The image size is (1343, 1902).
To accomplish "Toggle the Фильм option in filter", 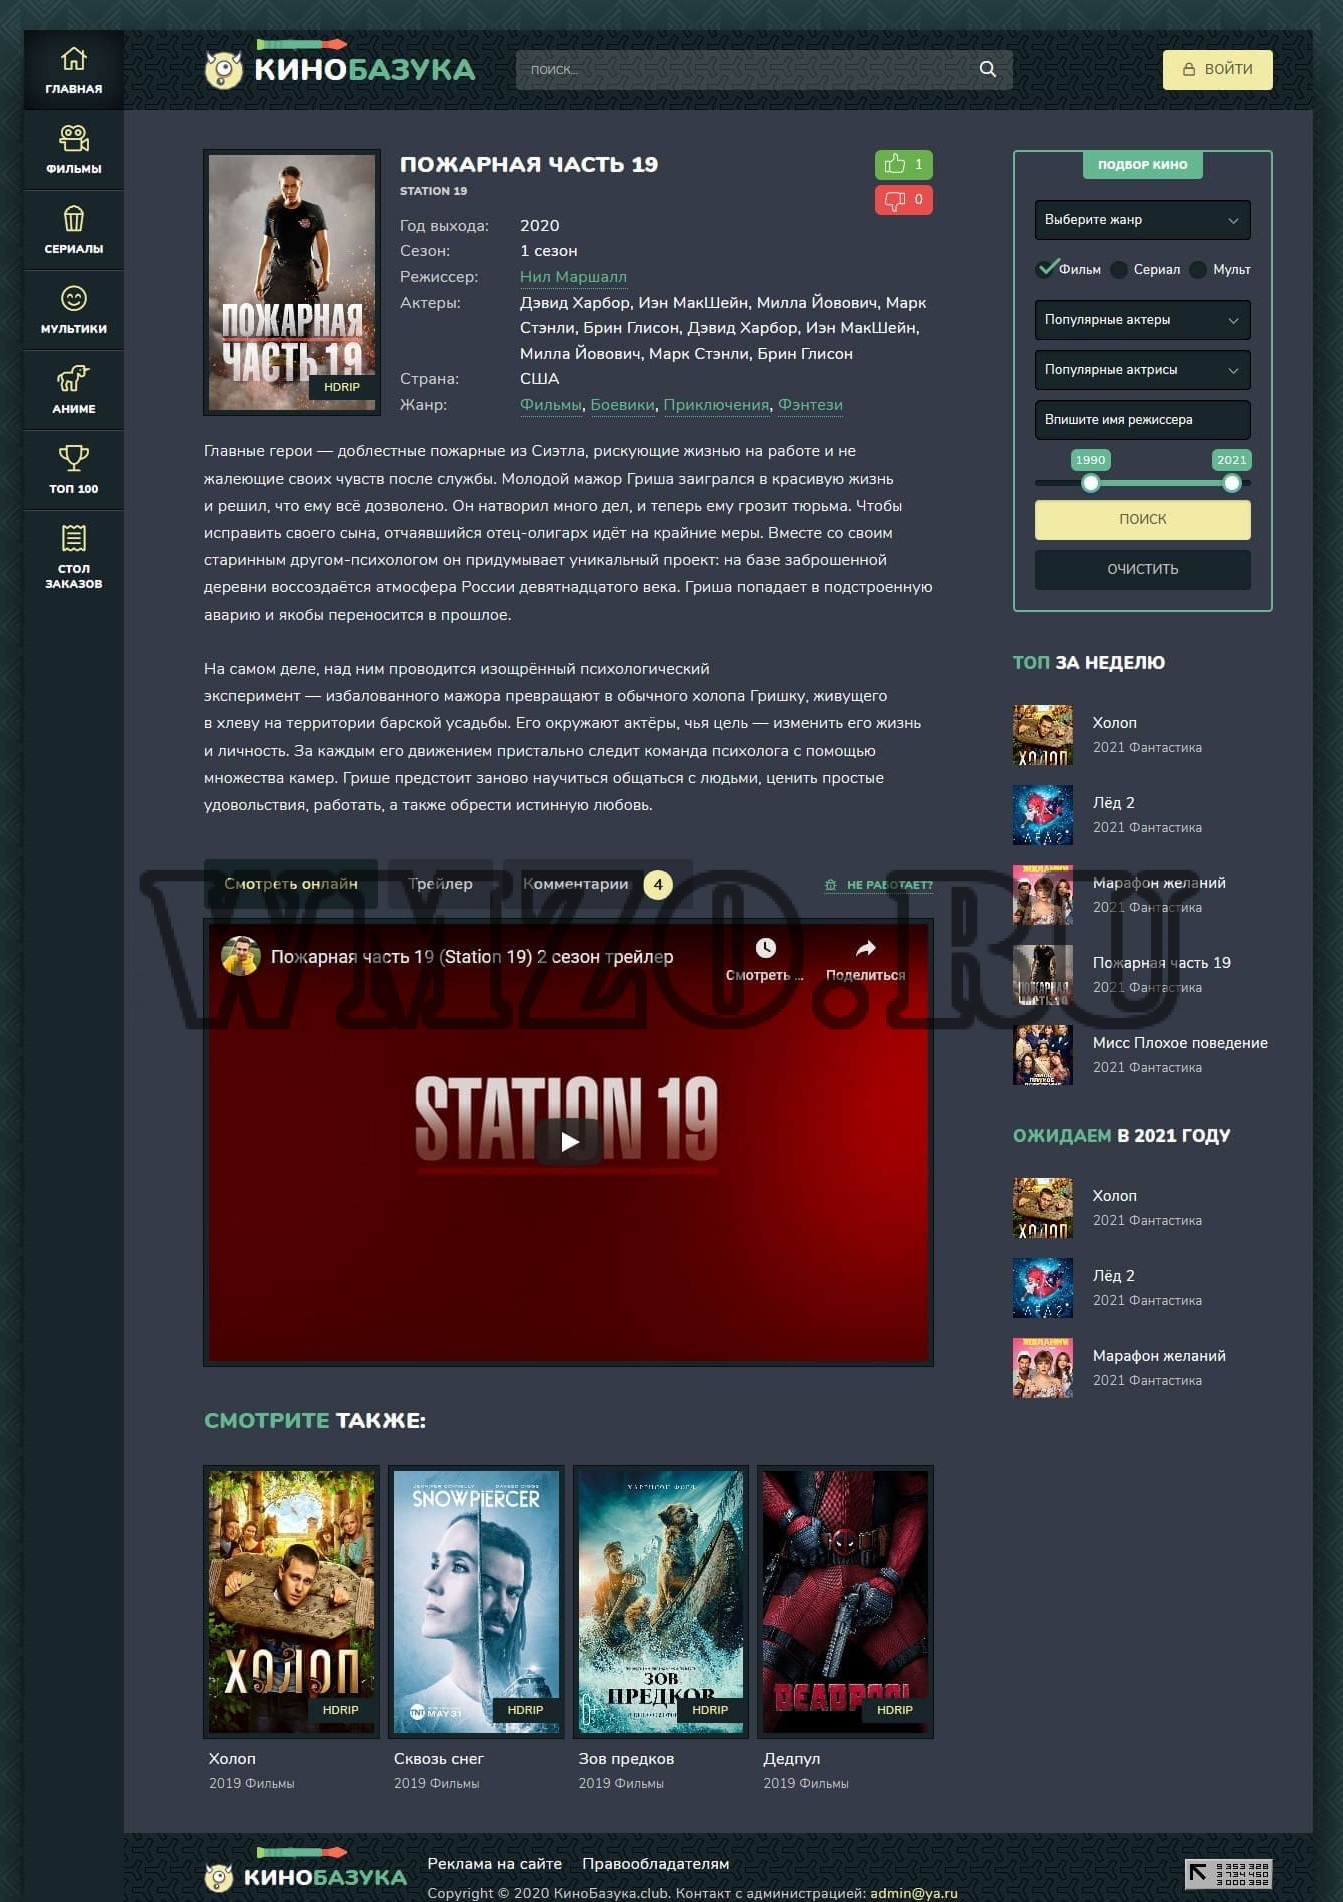I will coord(1069,269).
